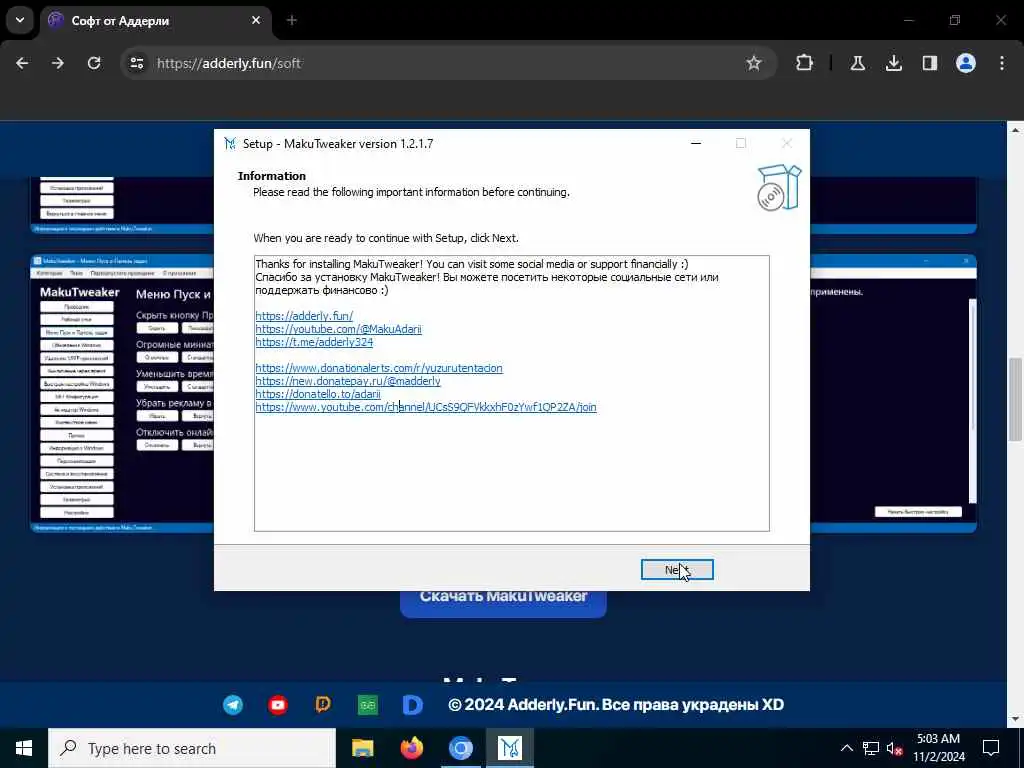Click the scrollbar down arrow
Image resolution: width=1024 pixels, height=768 pixels.
[x=1016, y=719]
